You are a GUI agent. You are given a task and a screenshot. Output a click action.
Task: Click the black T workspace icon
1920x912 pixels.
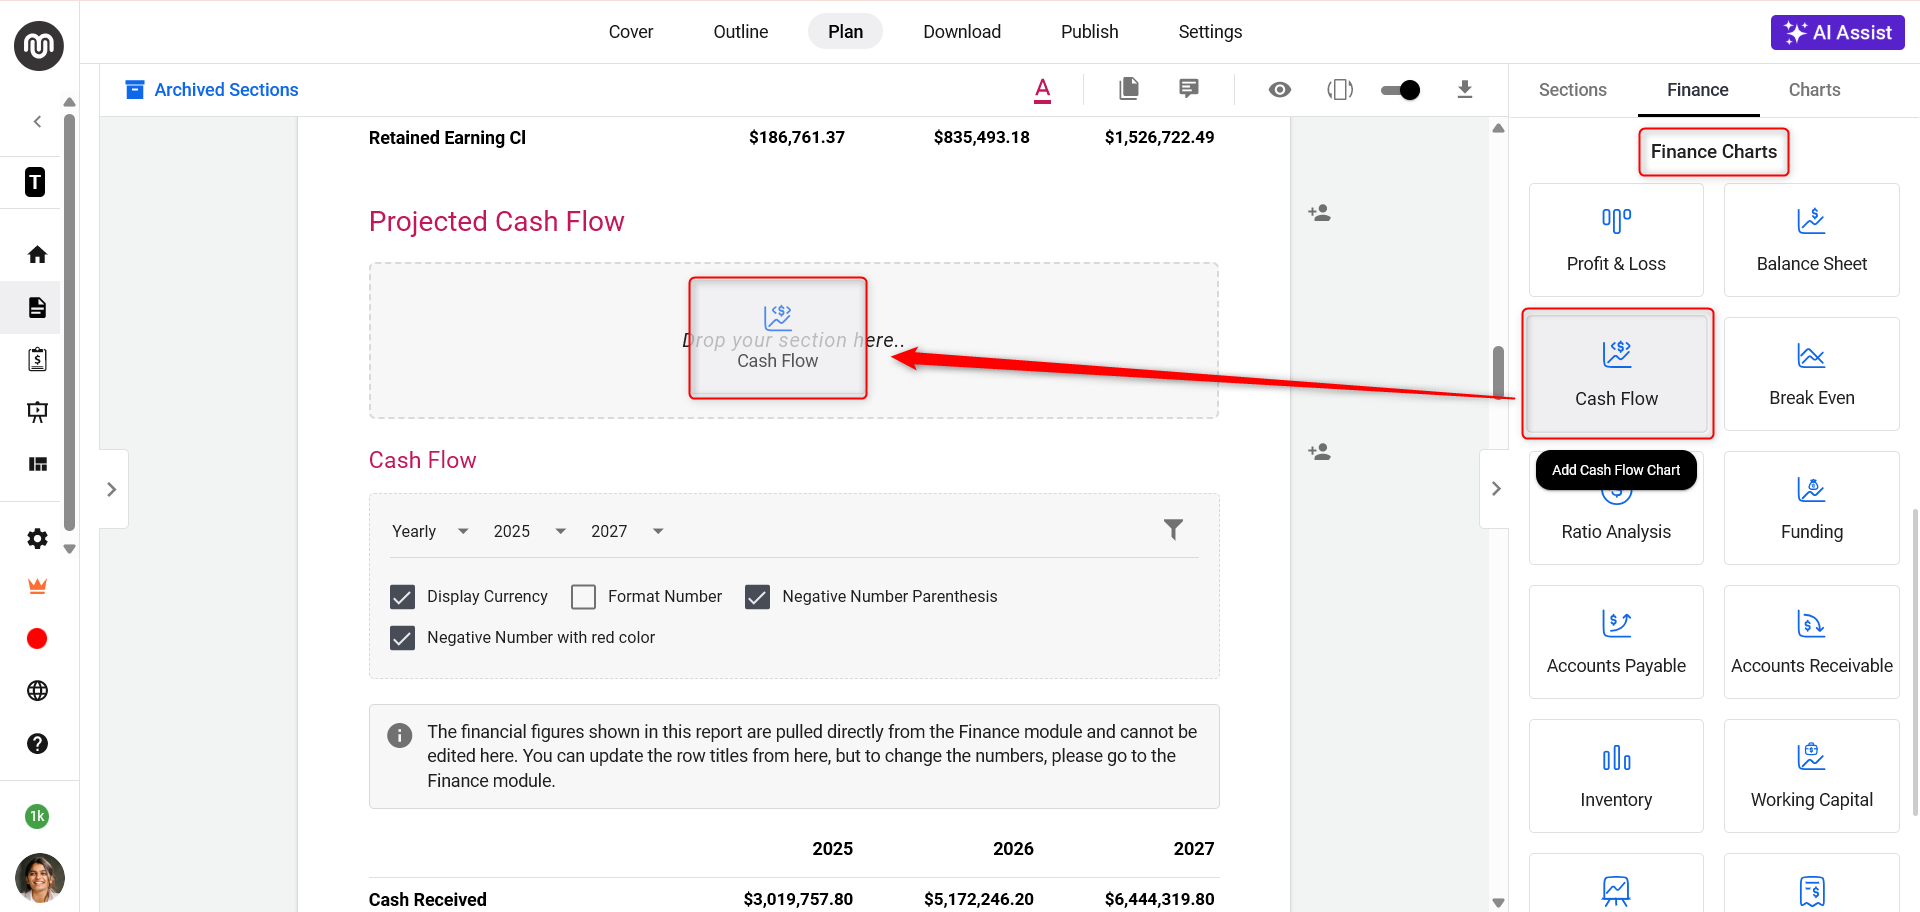pos(35,182)
